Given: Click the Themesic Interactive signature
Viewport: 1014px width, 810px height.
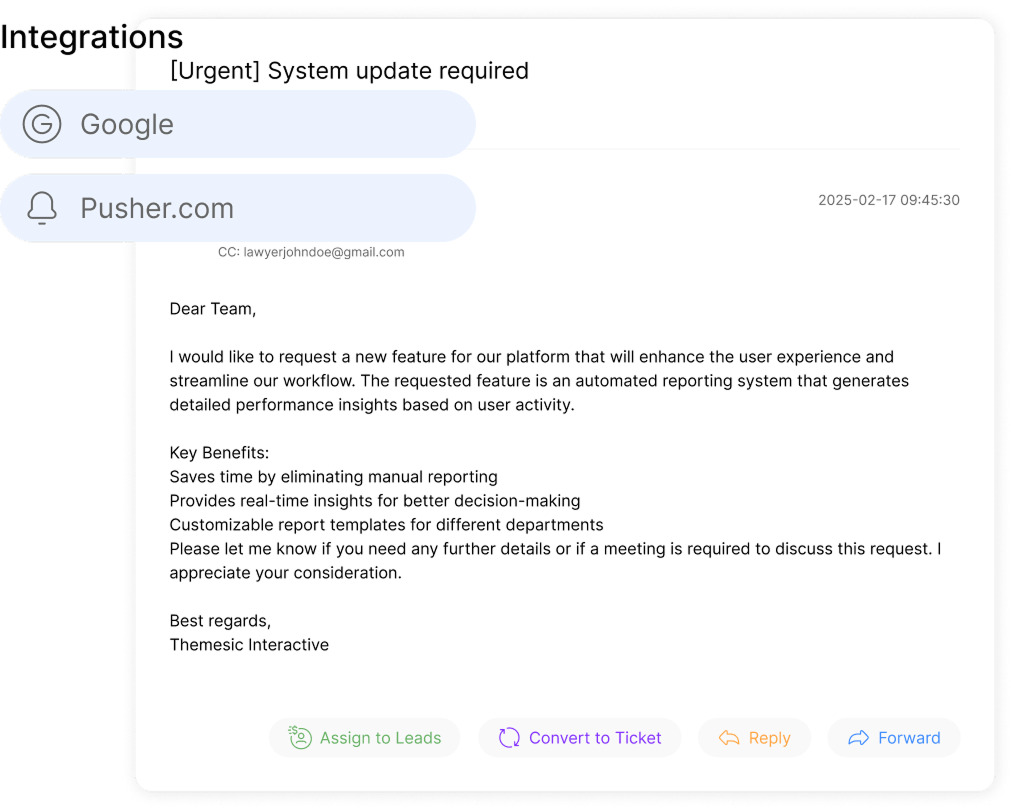Looking at the screenshot, I should point(249,645).
